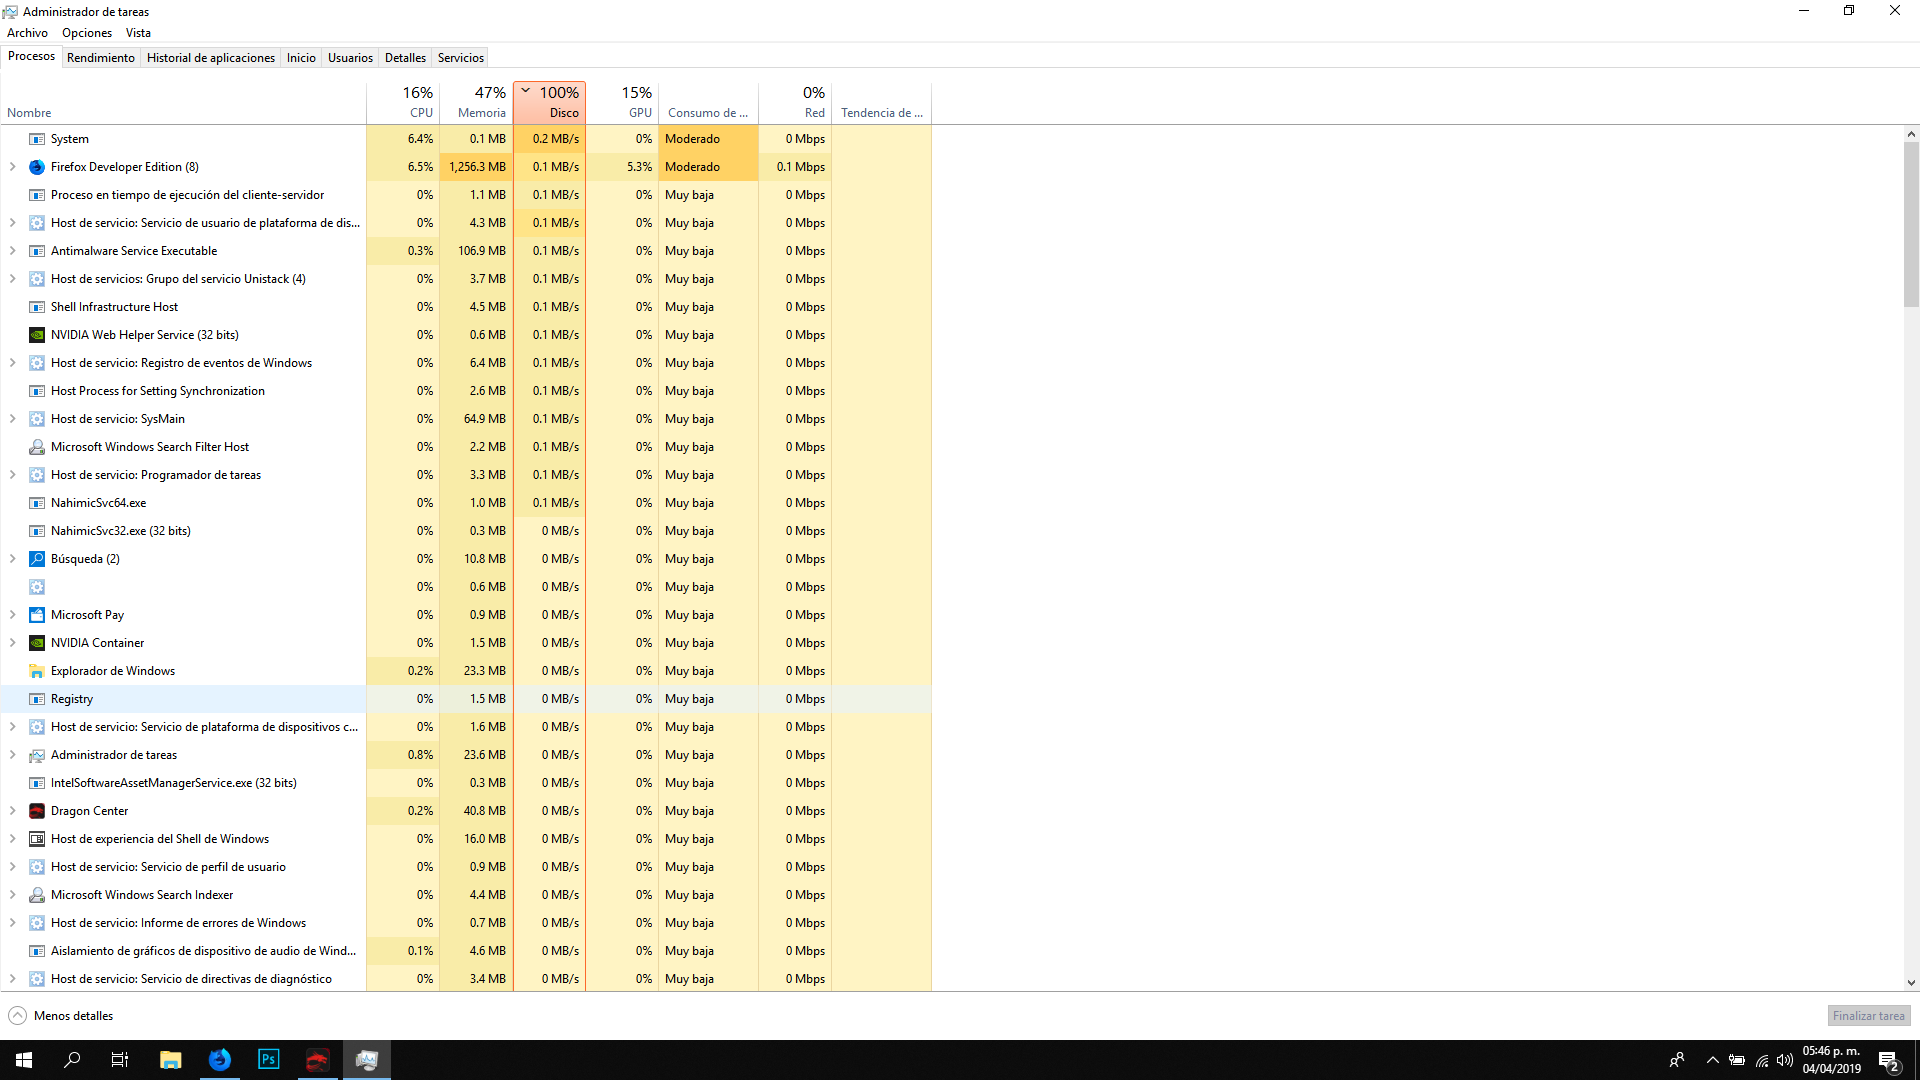Click the scrollbar down arrow
1920x1080 pixels.
click(1911, 983)
